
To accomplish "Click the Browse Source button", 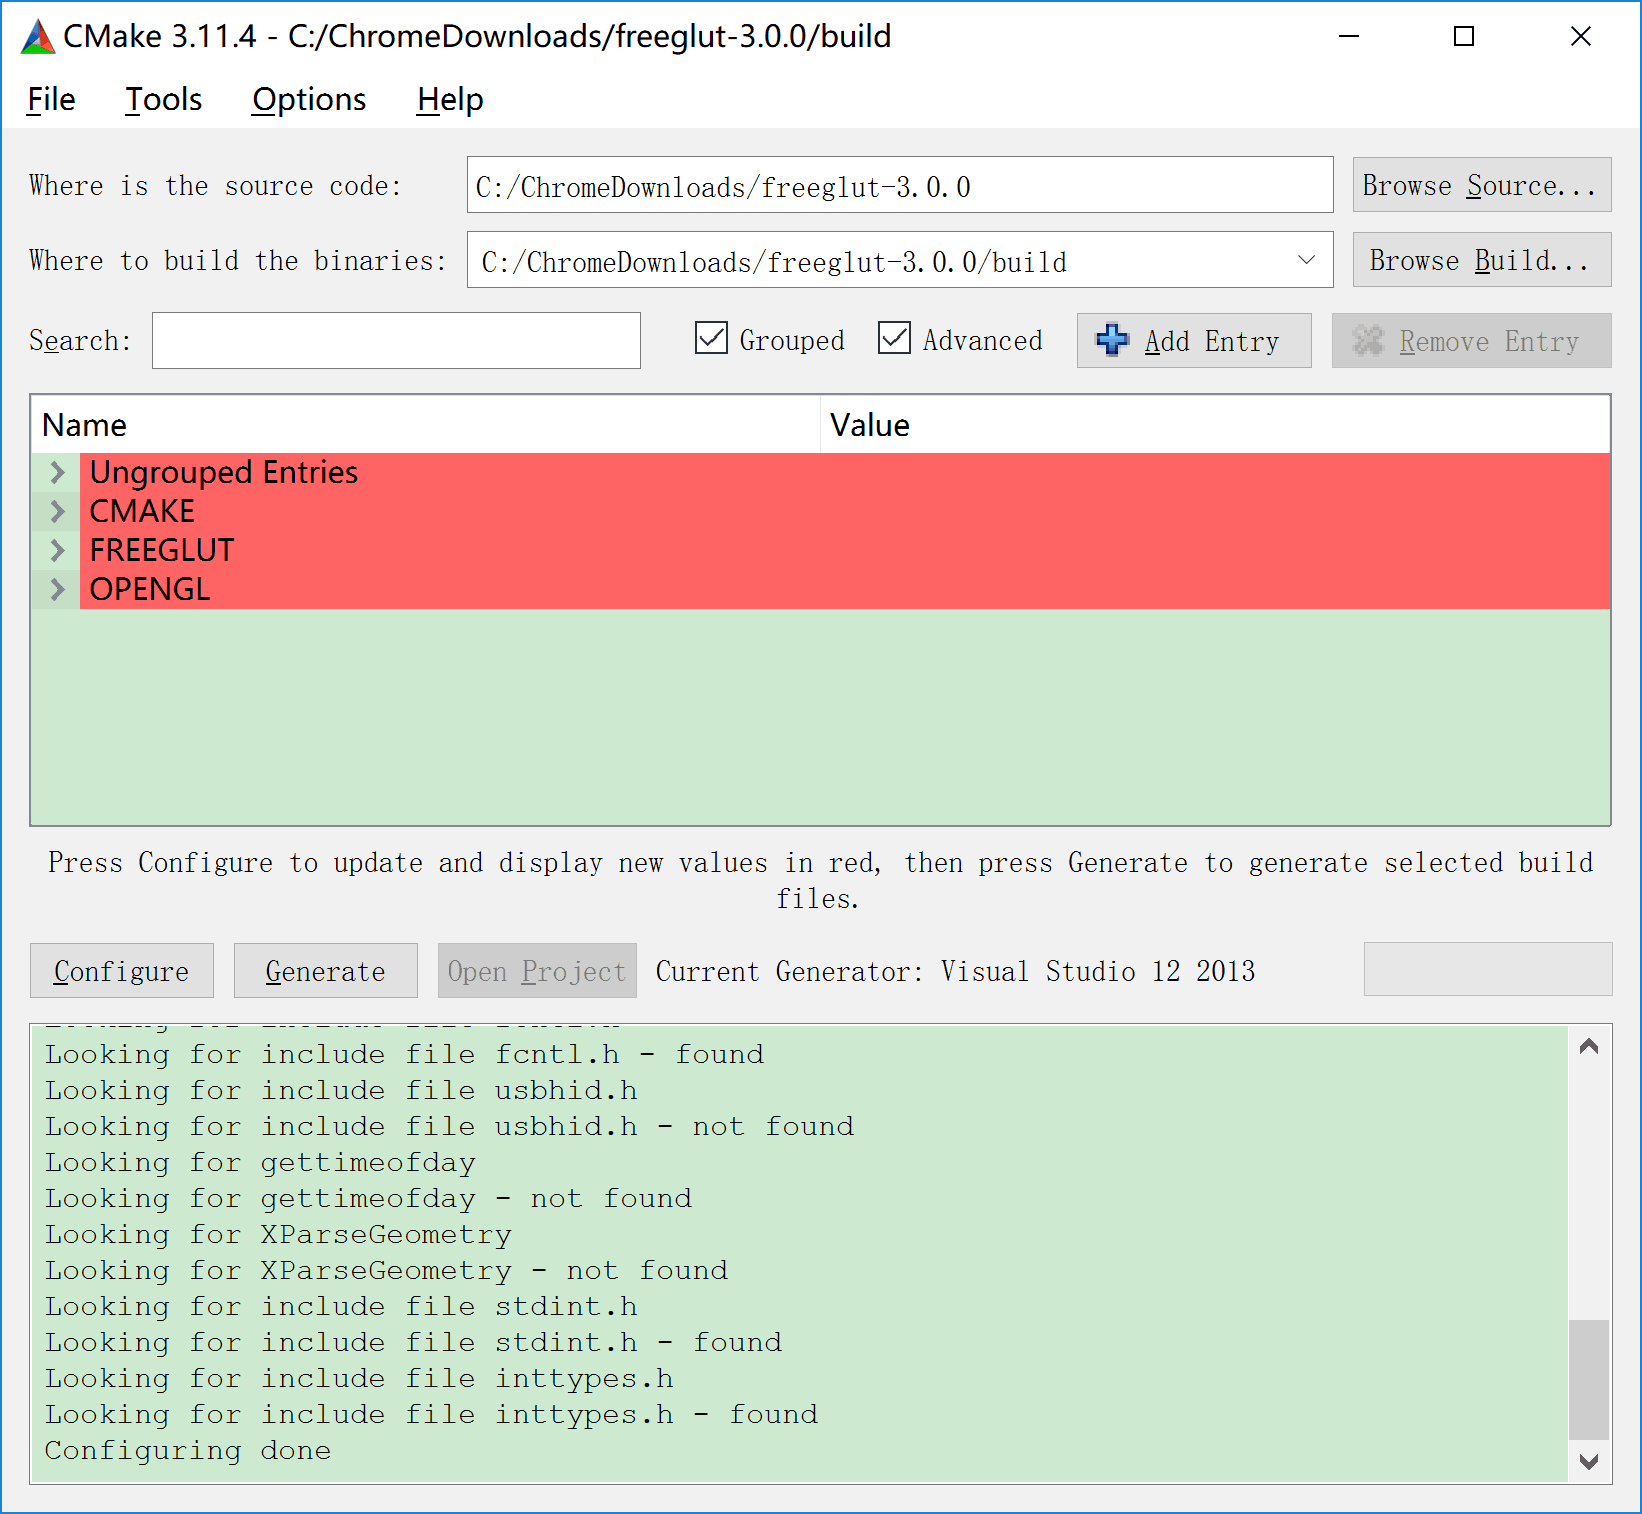I will click(x=1482, y=185).
